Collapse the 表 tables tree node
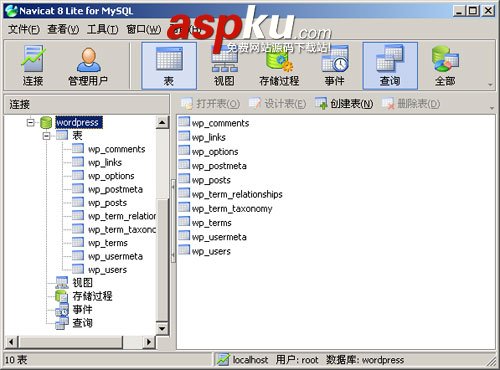Screen dimensions: 500x370 point(47,136)
